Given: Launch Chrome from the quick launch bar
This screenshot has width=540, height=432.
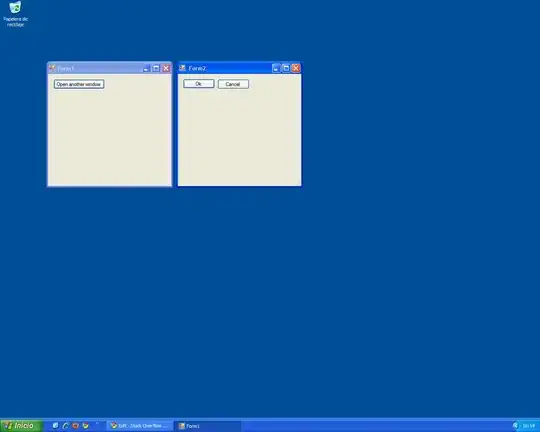Looking at the screenshot, I should pyautogui.click(x=85, y=426).
